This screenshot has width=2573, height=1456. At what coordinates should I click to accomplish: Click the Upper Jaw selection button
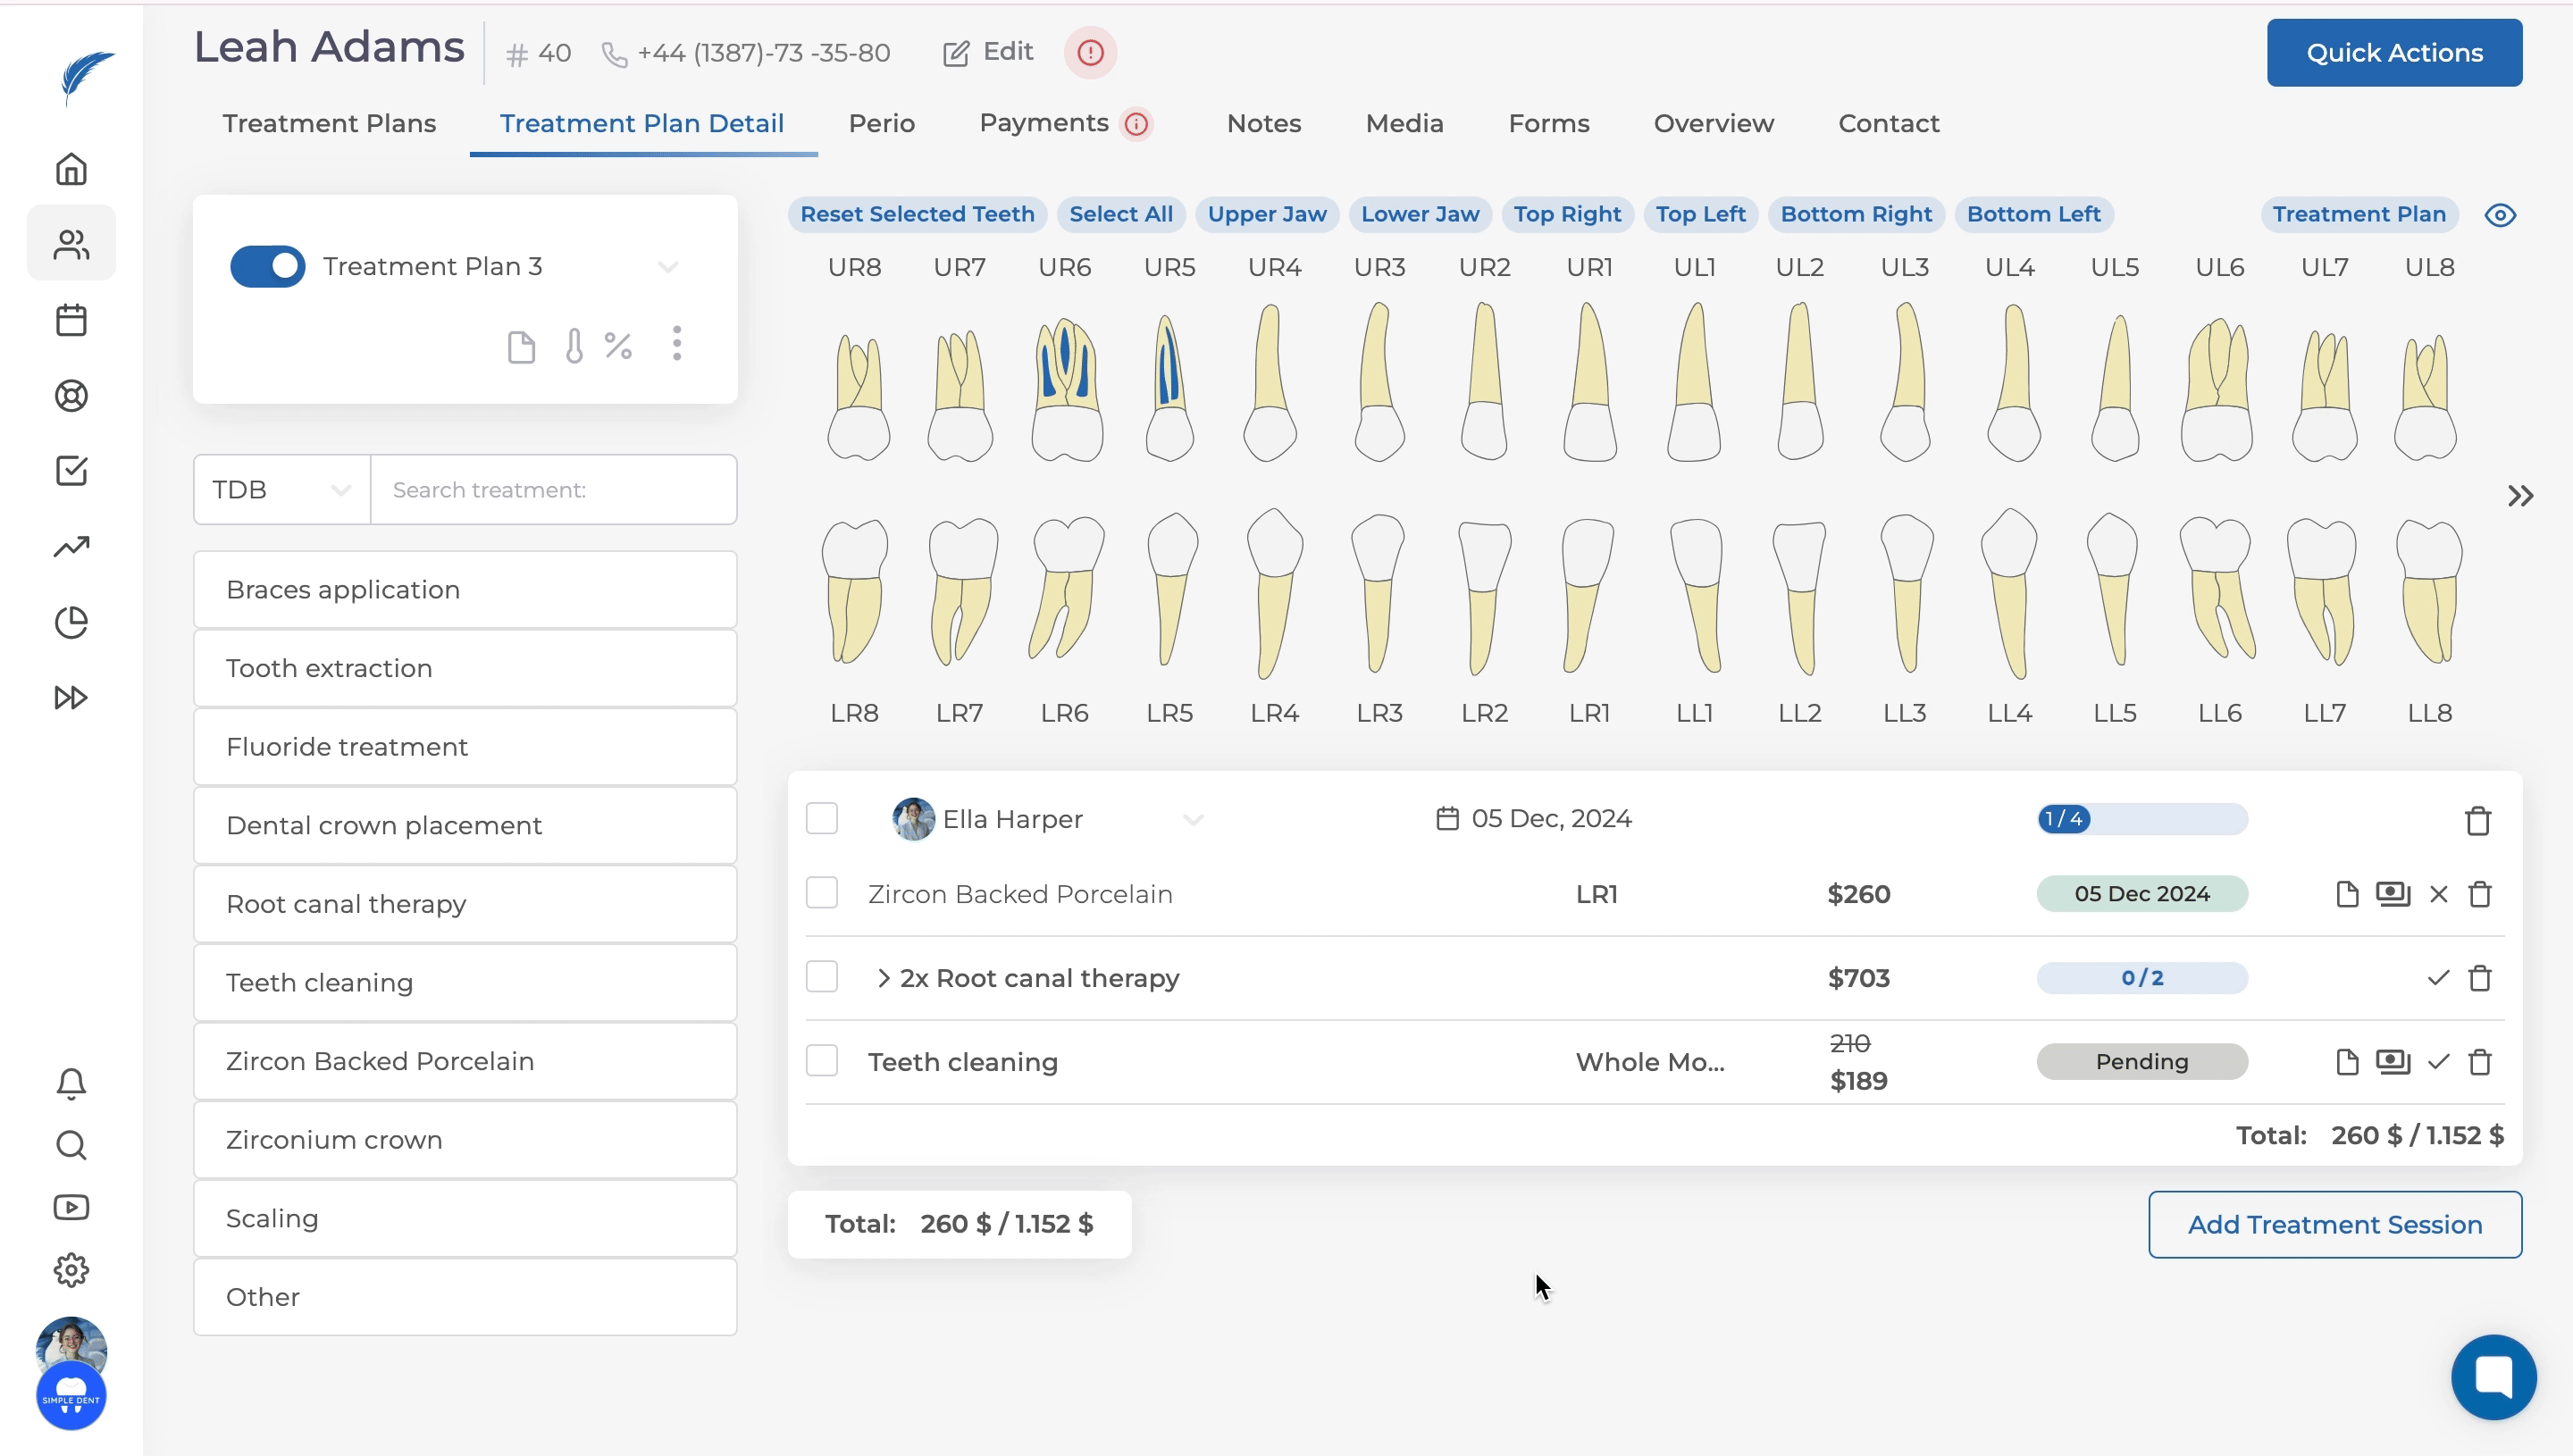pos(1266,214)
